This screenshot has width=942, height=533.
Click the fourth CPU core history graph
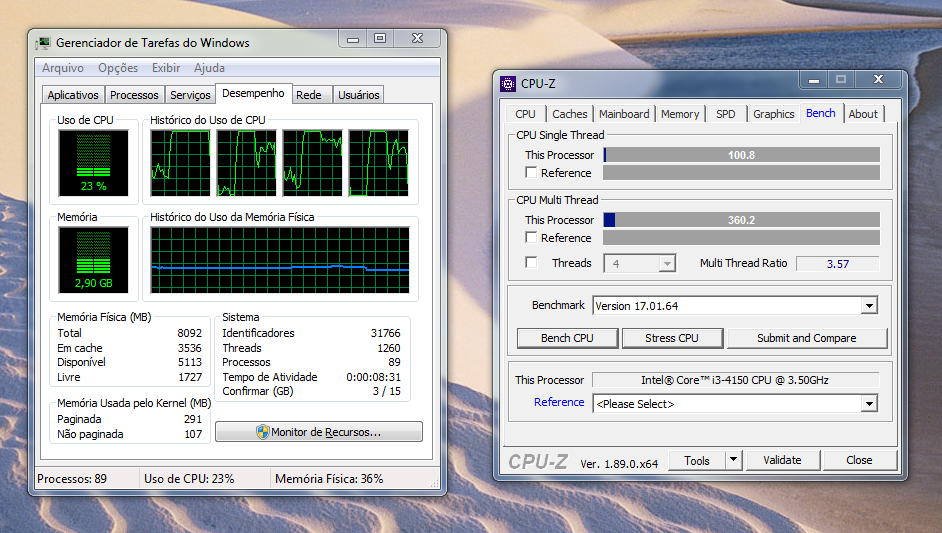pyautogui.click(x=378, y=163)
